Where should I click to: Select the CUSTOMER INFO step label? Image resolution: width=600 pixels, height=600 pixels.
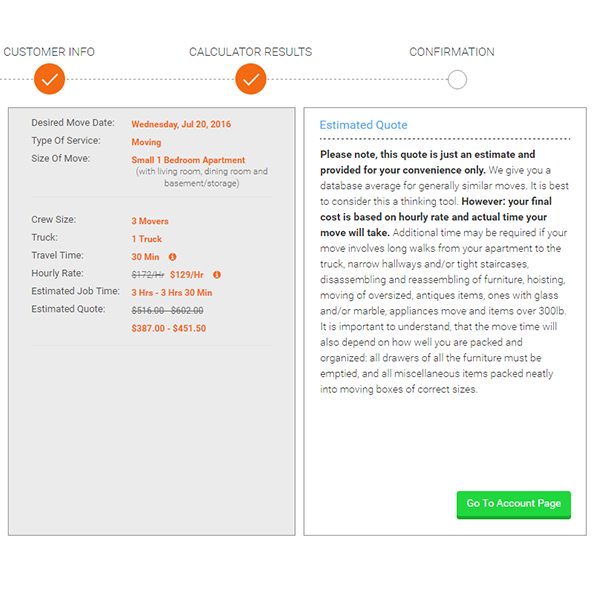(x=49, y=52)
